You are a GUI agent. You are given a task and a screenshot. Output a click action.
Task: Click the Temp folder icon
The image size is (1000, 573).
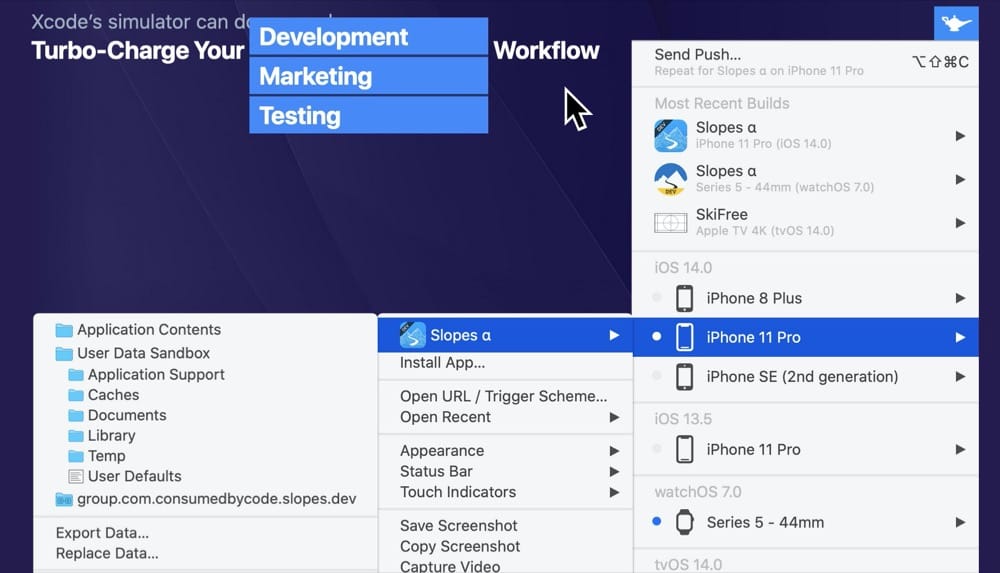pos(76,456)
